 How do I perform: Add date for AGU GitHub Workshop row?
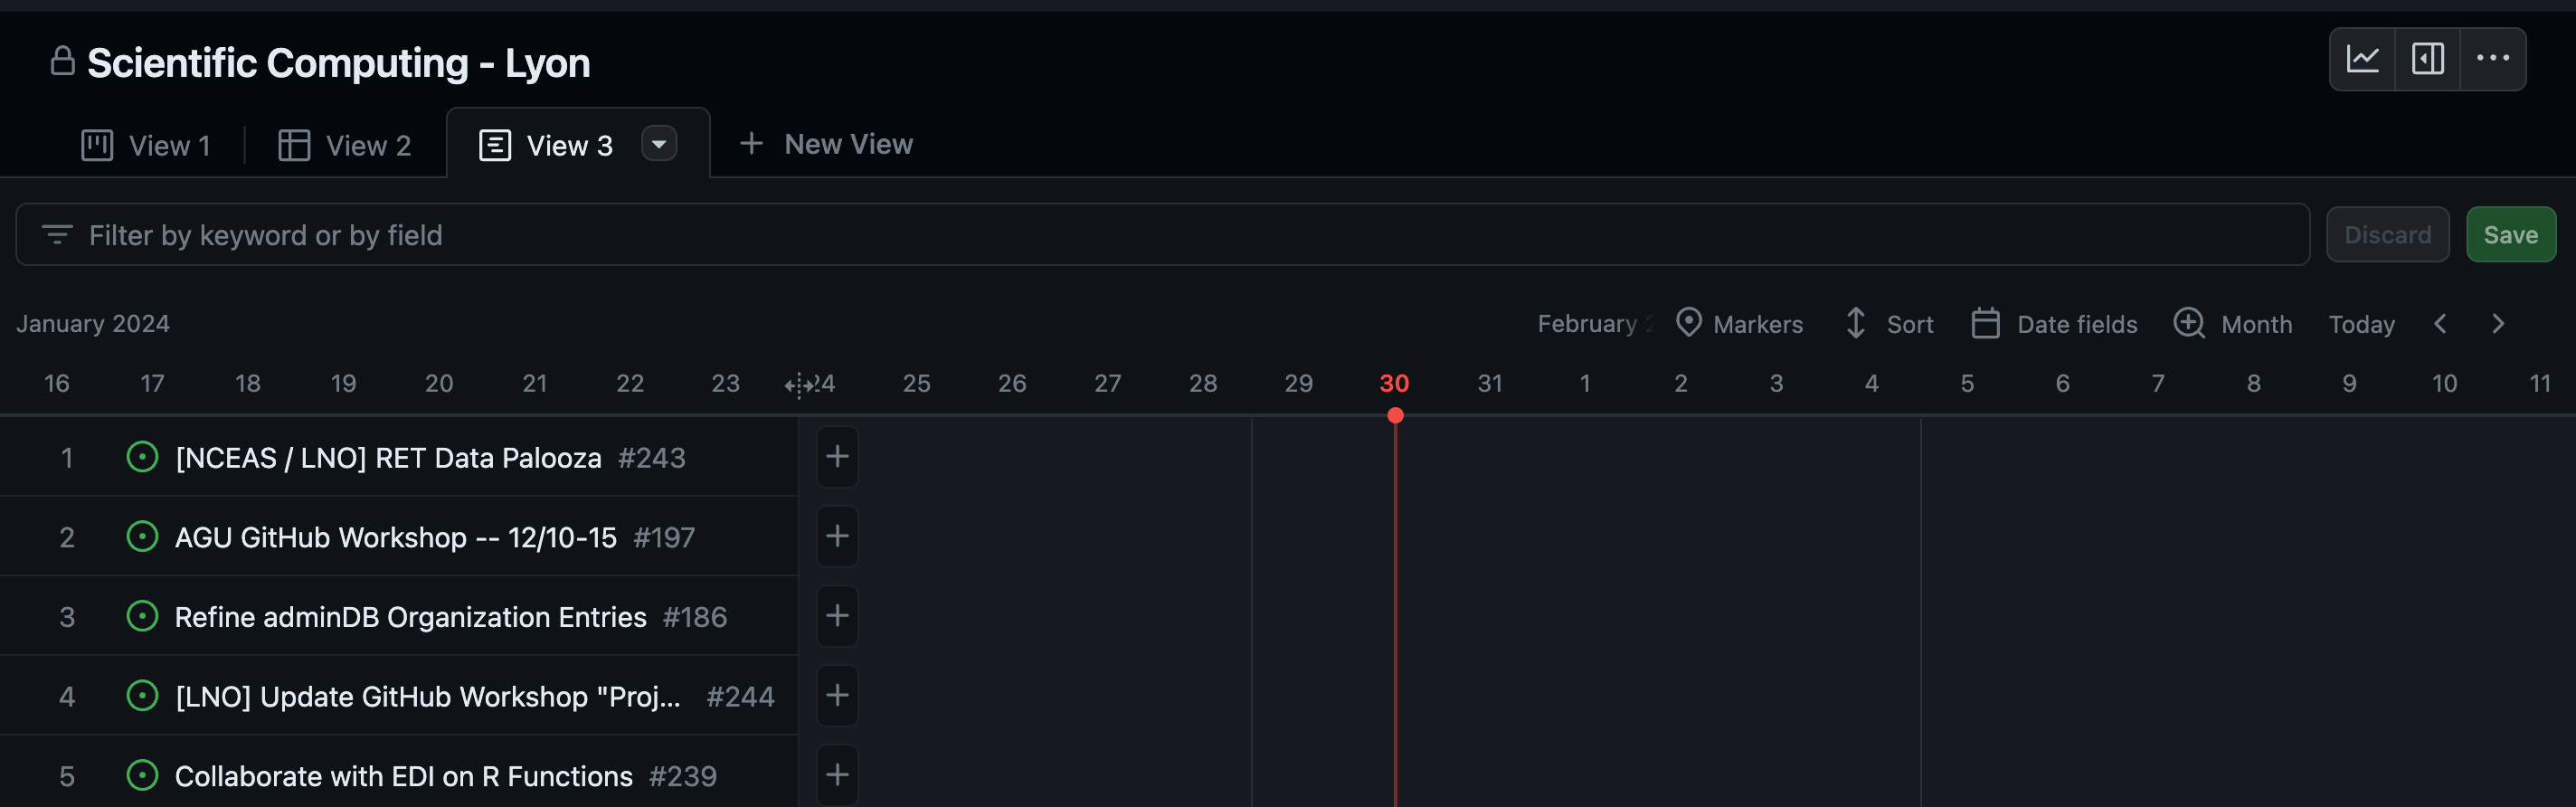(837, 536)
